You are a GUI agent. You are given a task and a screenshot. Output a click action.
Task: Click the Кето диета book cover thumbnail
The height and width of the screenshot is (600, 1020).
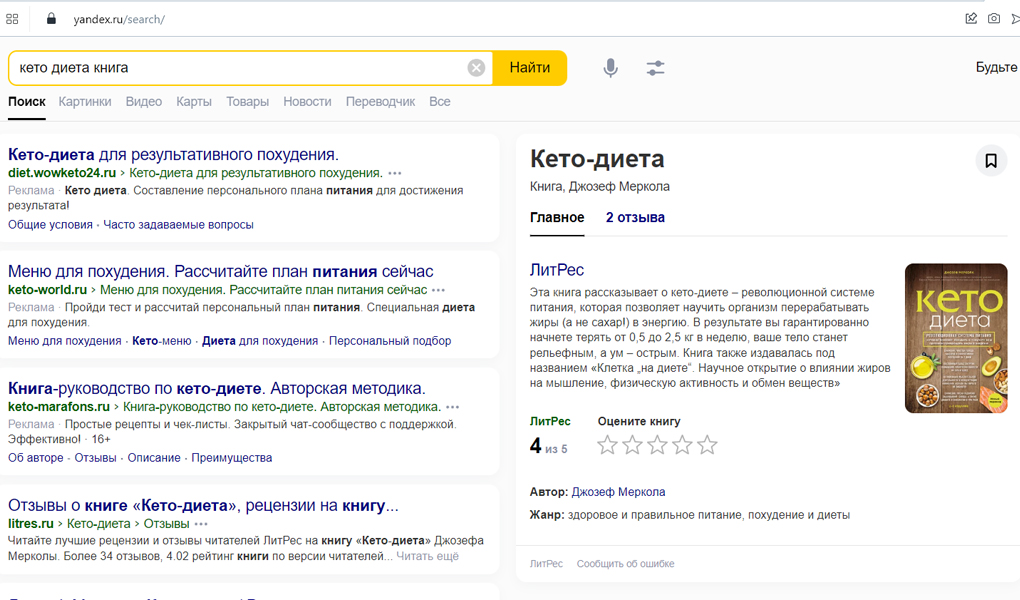point(955,338)
